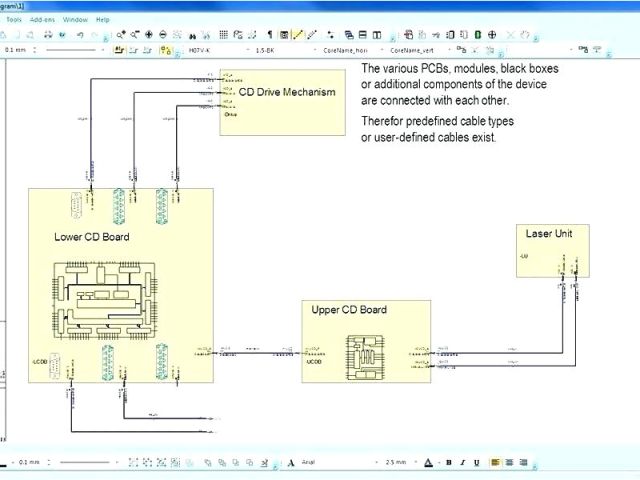Toggle Bold text formatting in the bottom toolbar
Image resolution: width=640 pixels, height=480 pixels.
coord(449,463)
